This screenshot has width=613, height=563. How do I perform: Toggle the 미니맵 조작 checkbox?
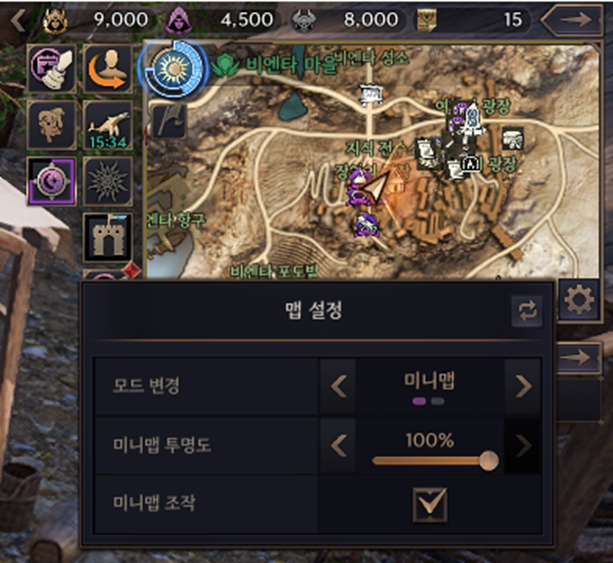click(x=430, y=505)
